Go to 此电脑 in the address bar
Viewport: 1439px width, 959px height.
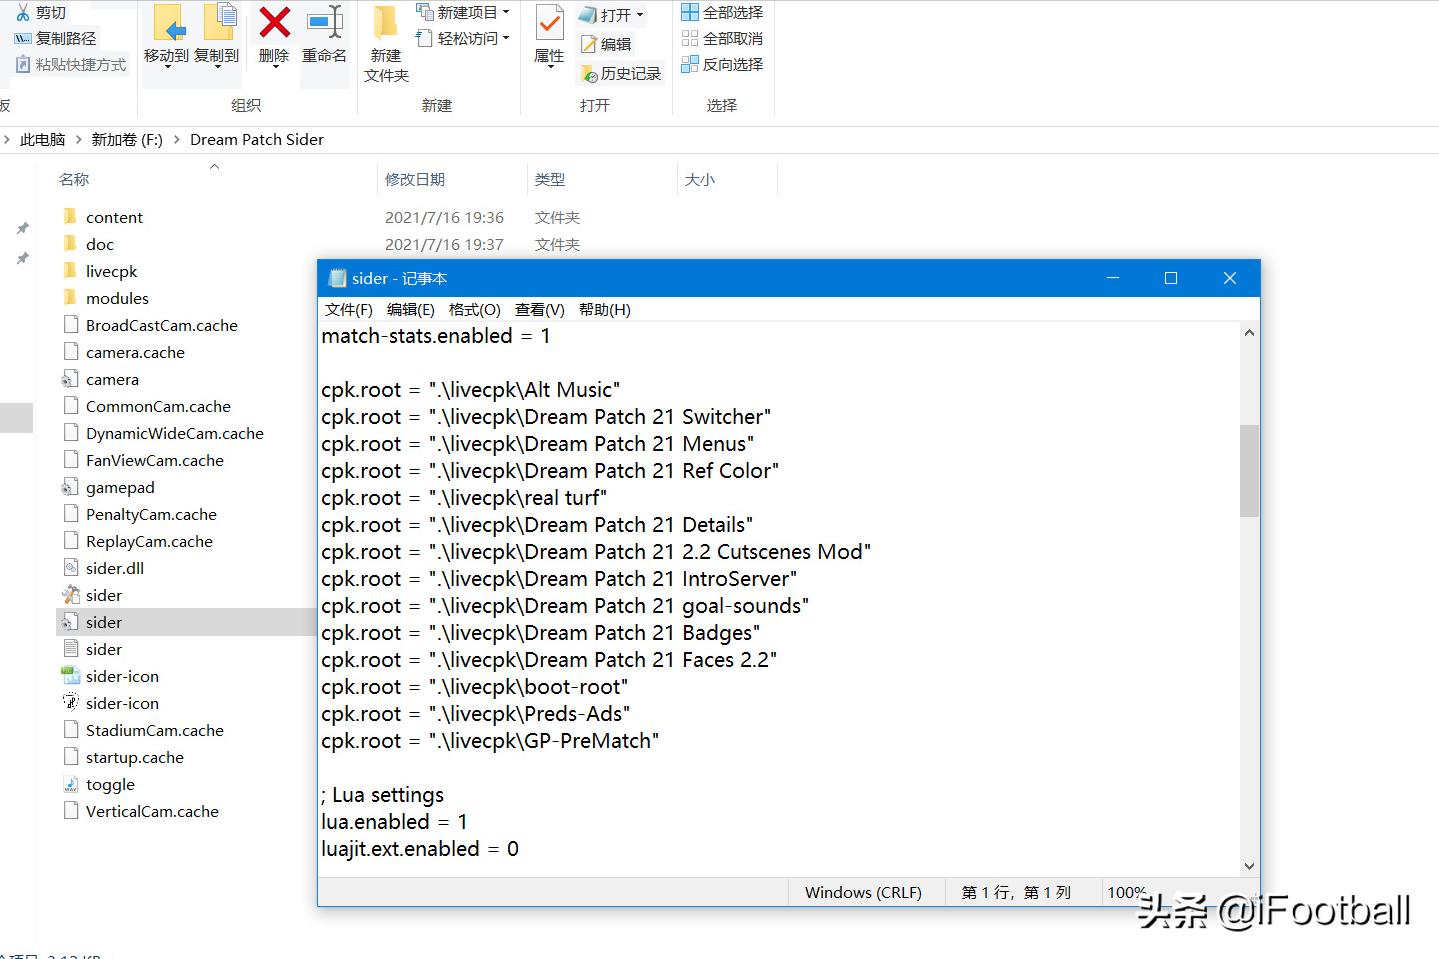[42, 140]
